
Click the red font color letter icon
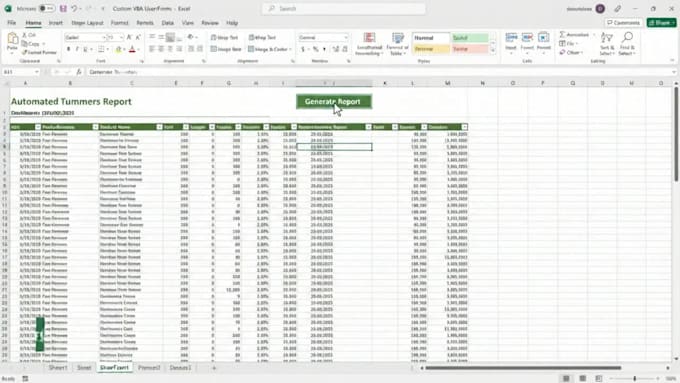click(x=132, y=49)
